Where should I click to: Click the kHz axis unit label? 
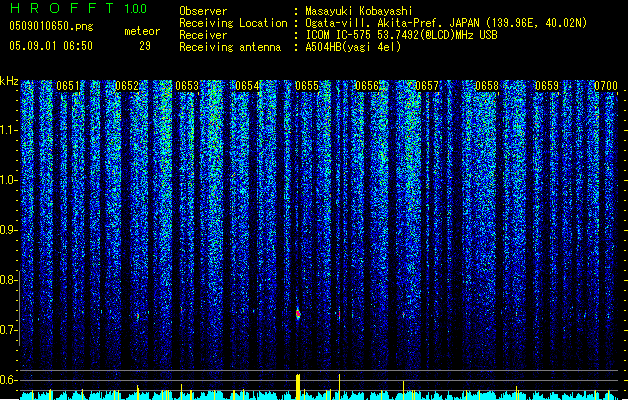pos(9,81)
